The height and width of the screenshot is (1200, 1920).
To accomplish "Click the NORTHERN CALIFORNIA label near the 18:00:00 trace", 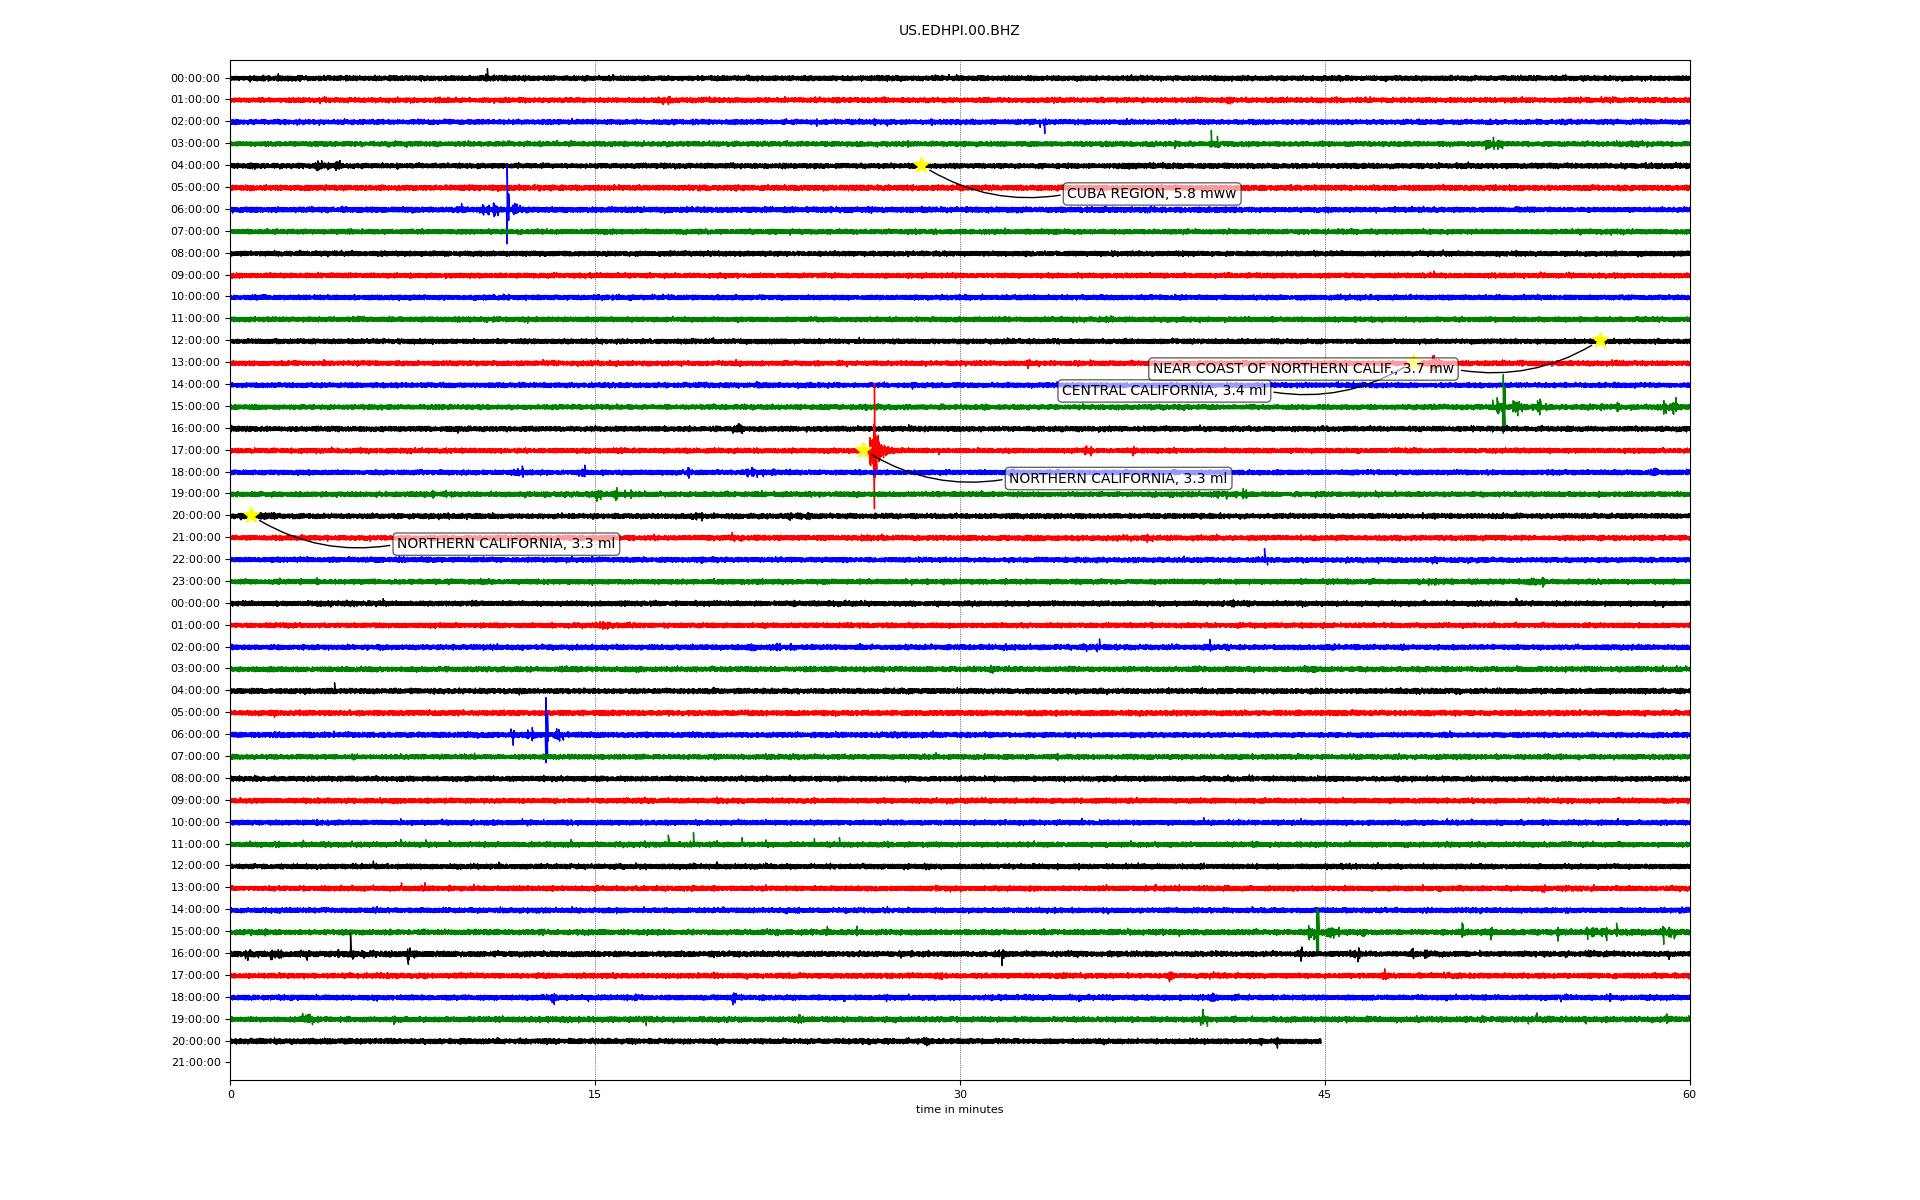I will tap(1117, 479).
